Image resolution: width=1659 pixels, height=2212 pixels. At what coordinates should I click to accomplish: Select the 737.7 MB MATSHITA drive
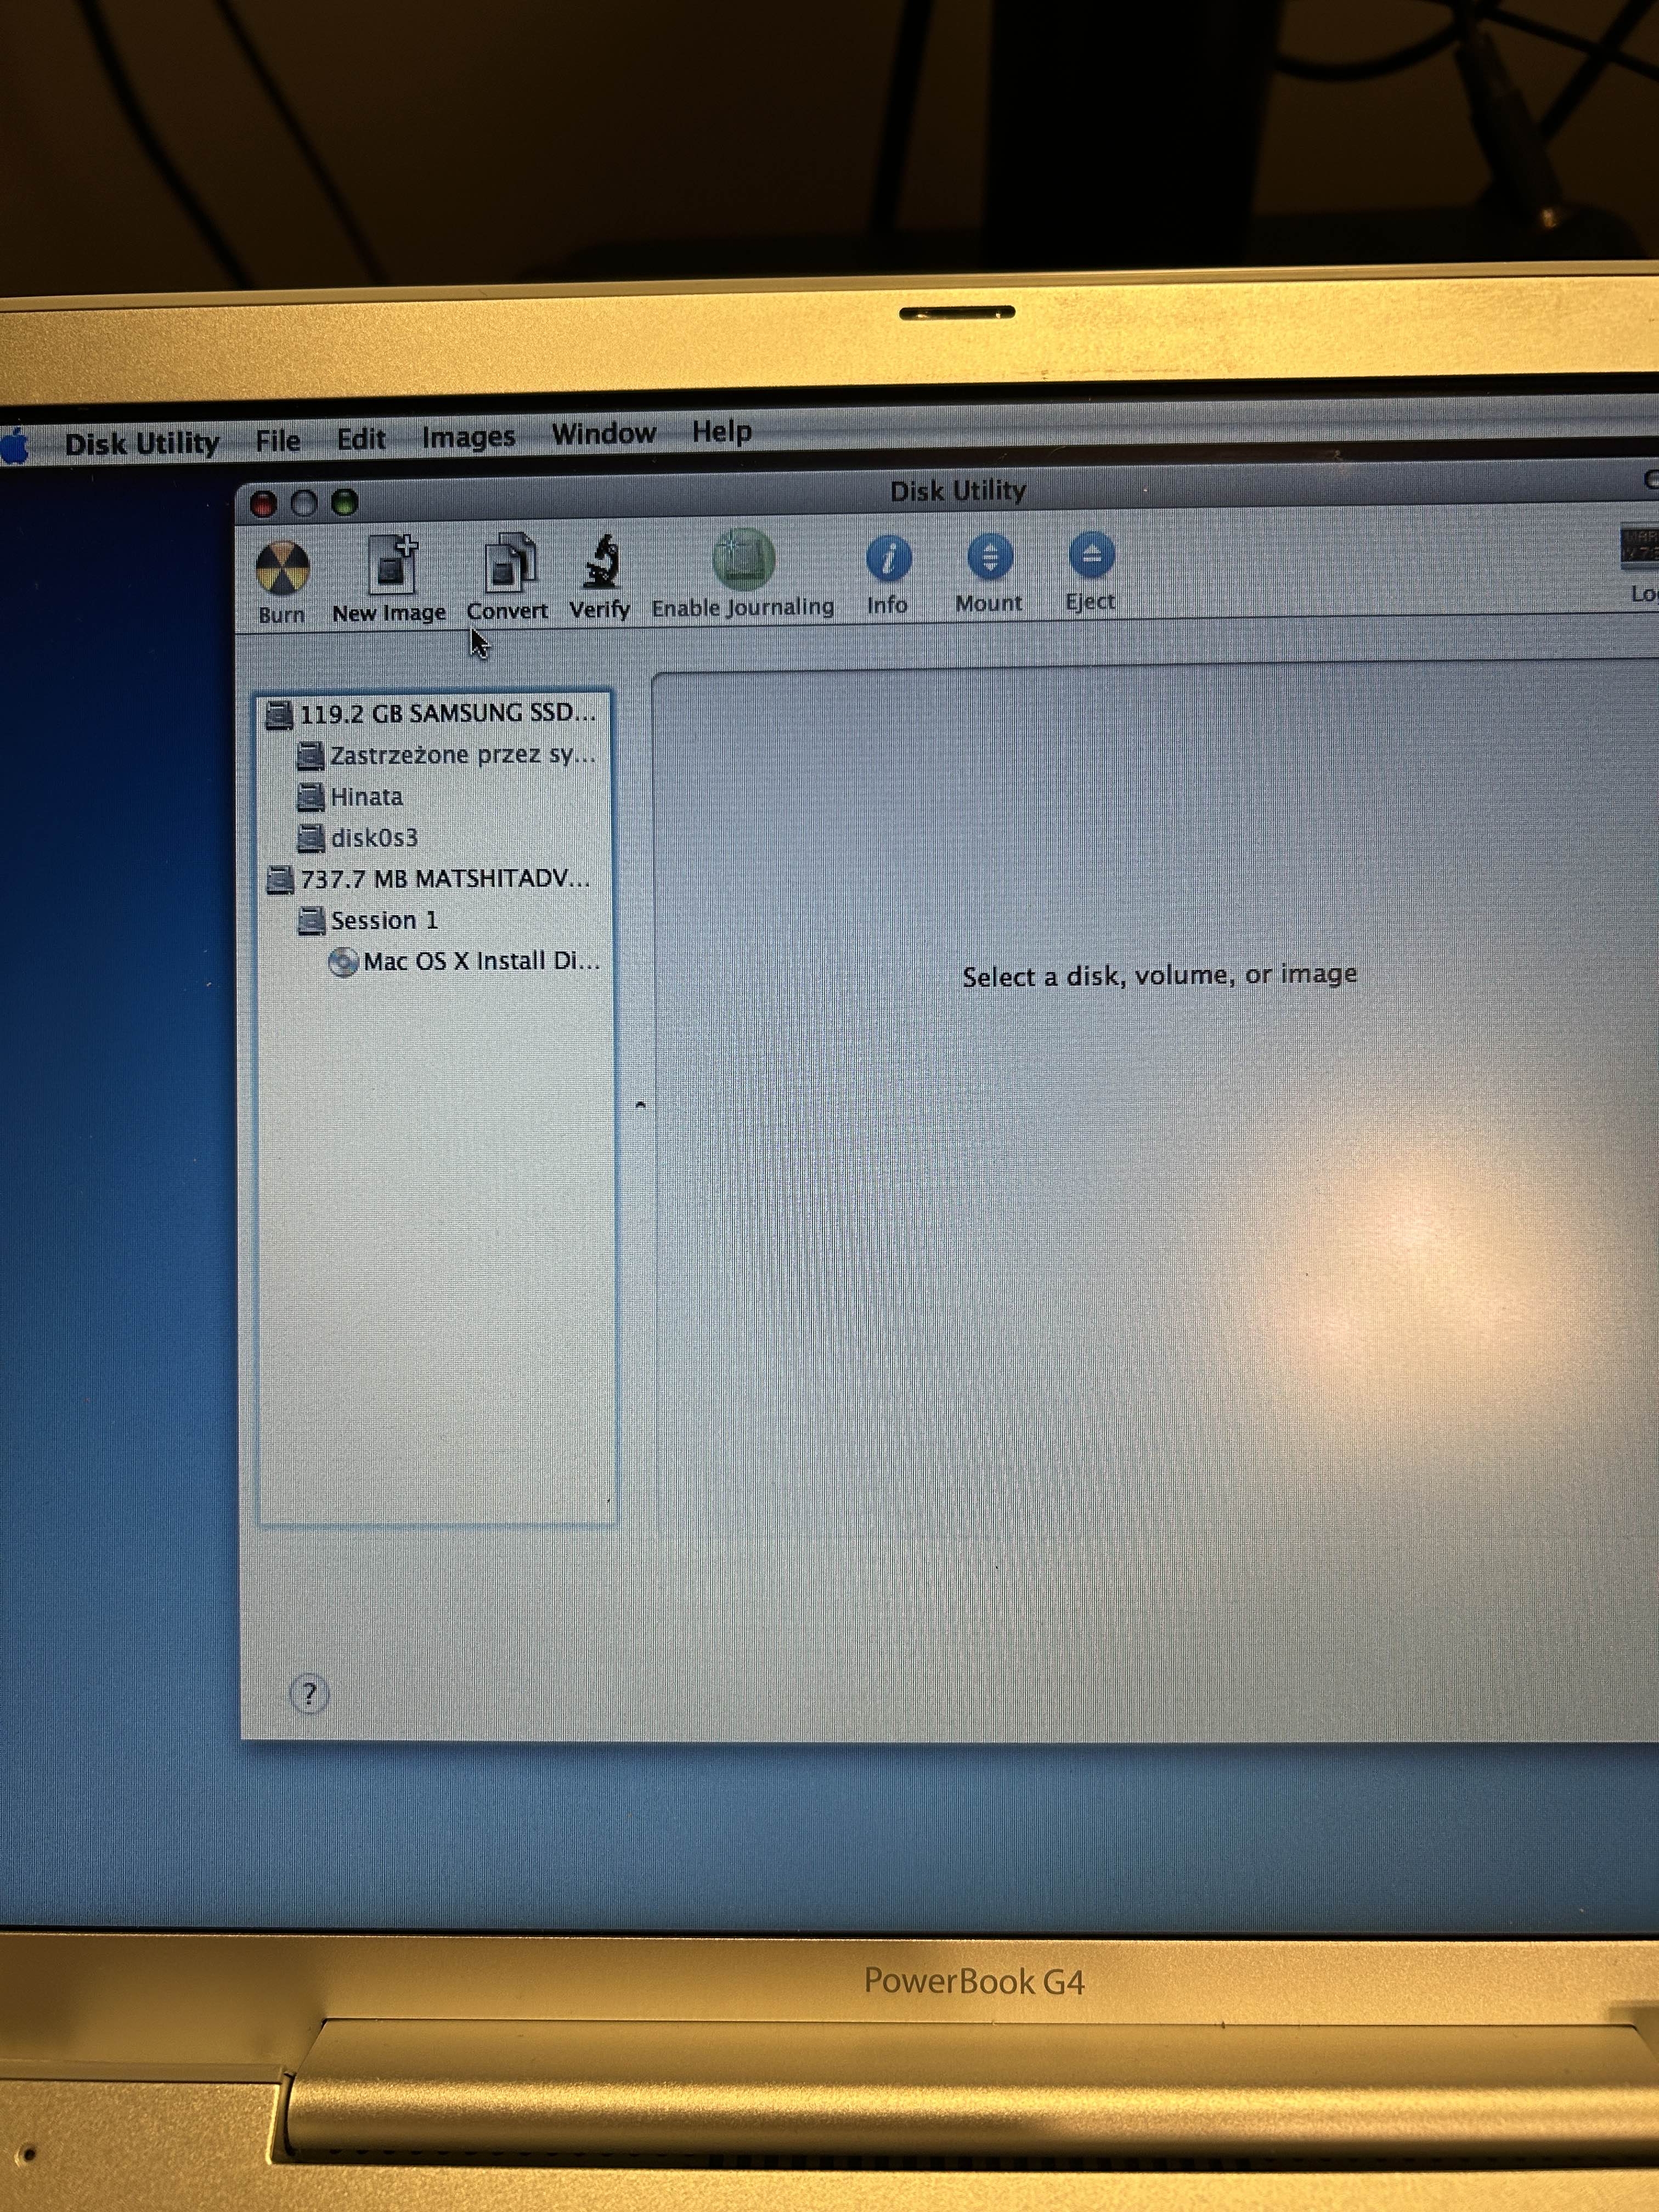443,879
